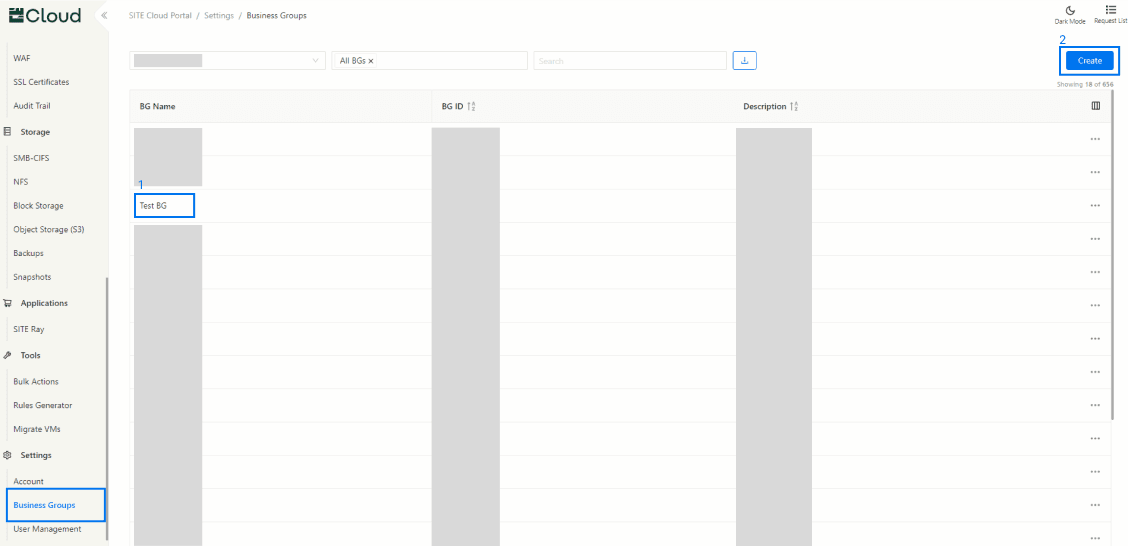
Task: Collapse the sidebar with double-chevron icon
Action: click(104, 15)
